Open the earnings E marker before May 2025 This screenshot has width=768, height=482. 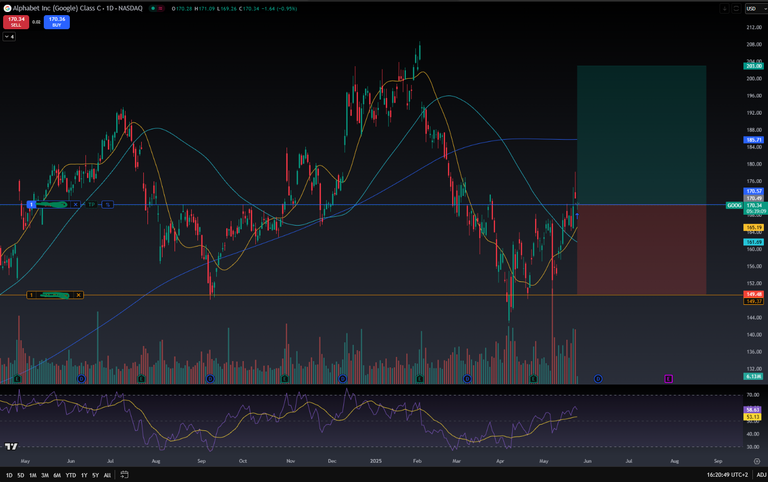coord(533,379)
